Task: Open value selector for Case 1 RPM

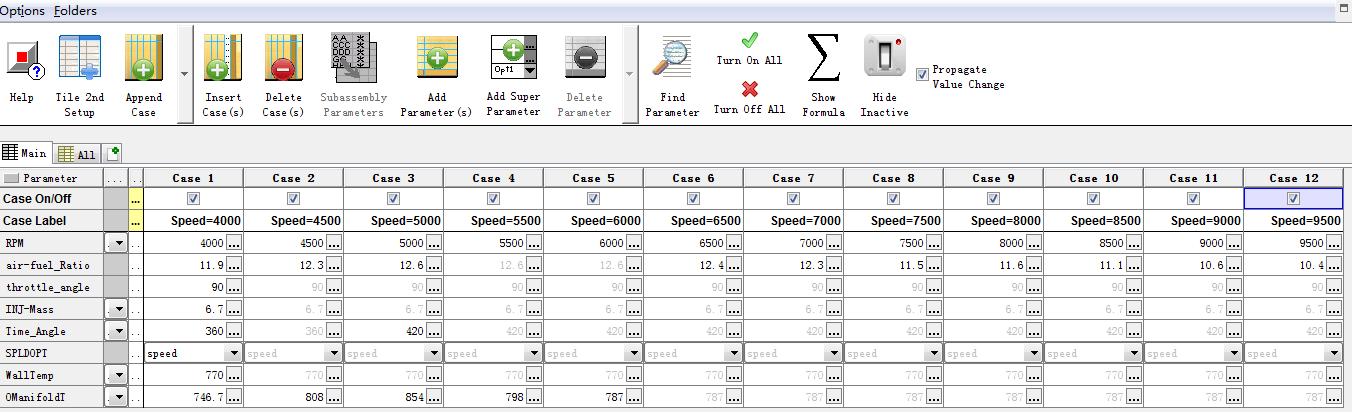Action: coord(233,243)
